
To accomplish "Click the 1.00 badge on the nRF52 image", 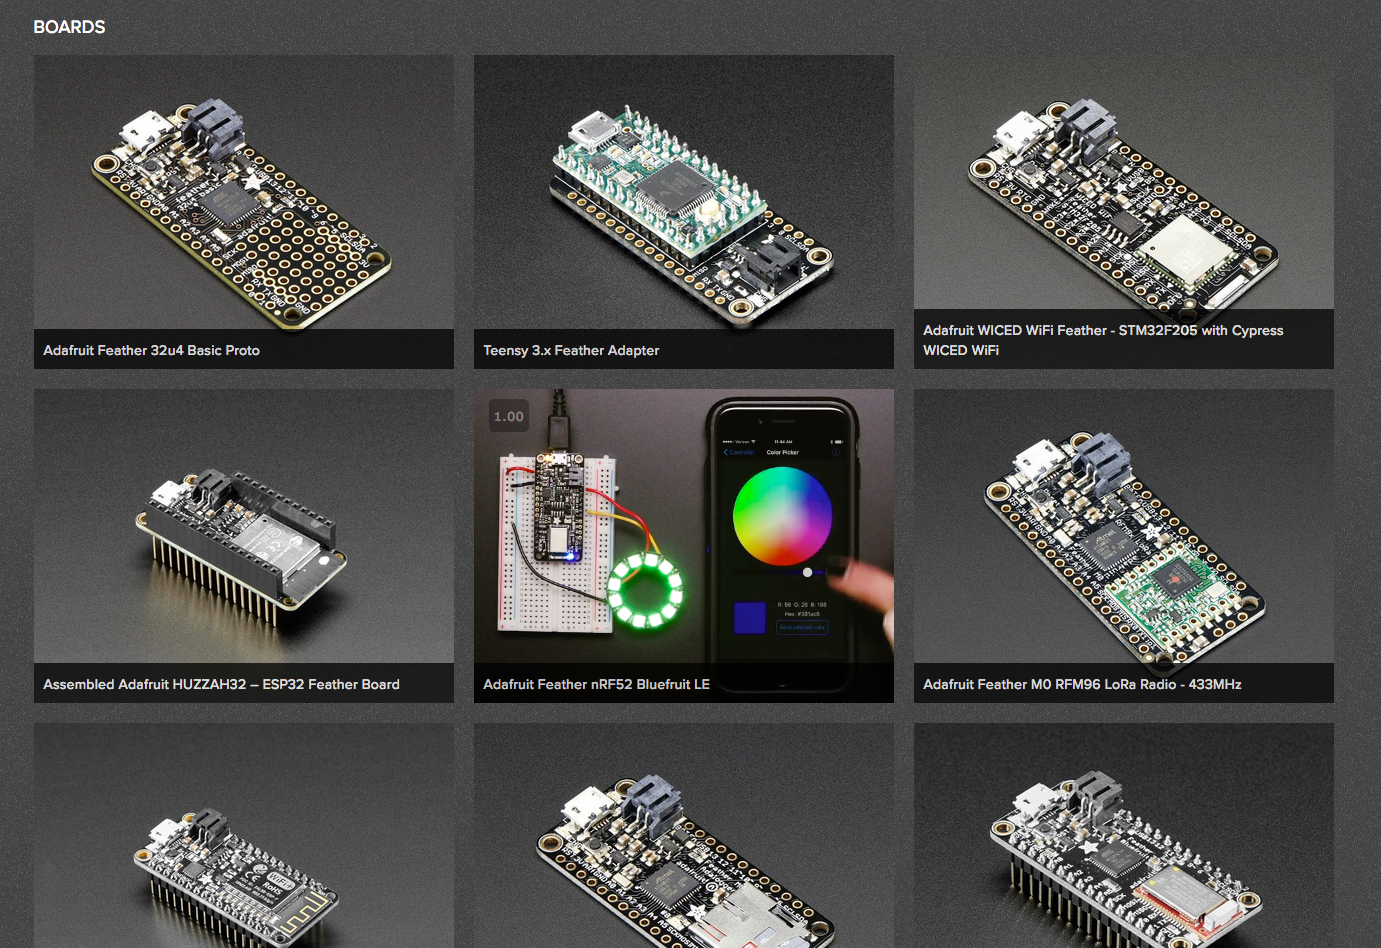I will click(x=509, y=416).
